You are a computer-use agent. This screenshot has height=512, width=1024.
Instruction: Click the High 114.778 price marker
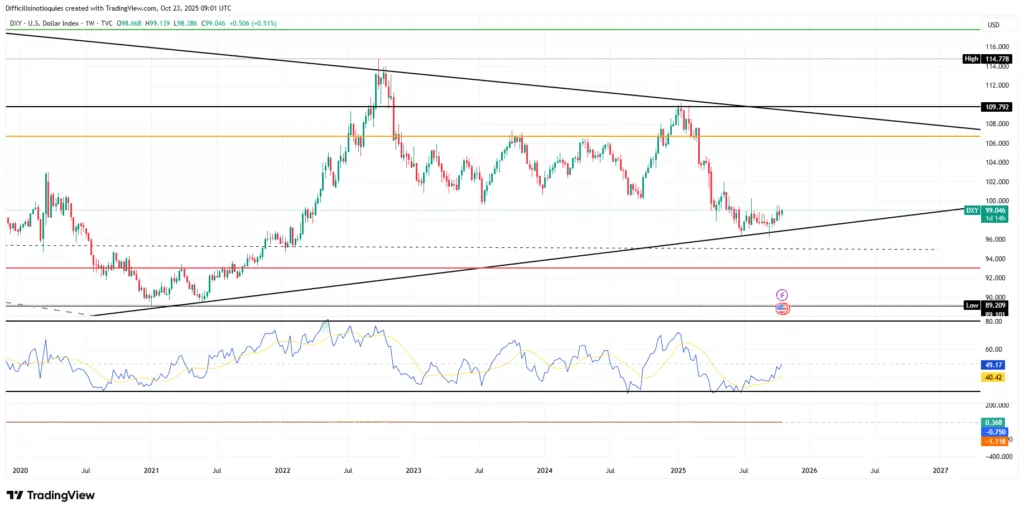(984, 59)
